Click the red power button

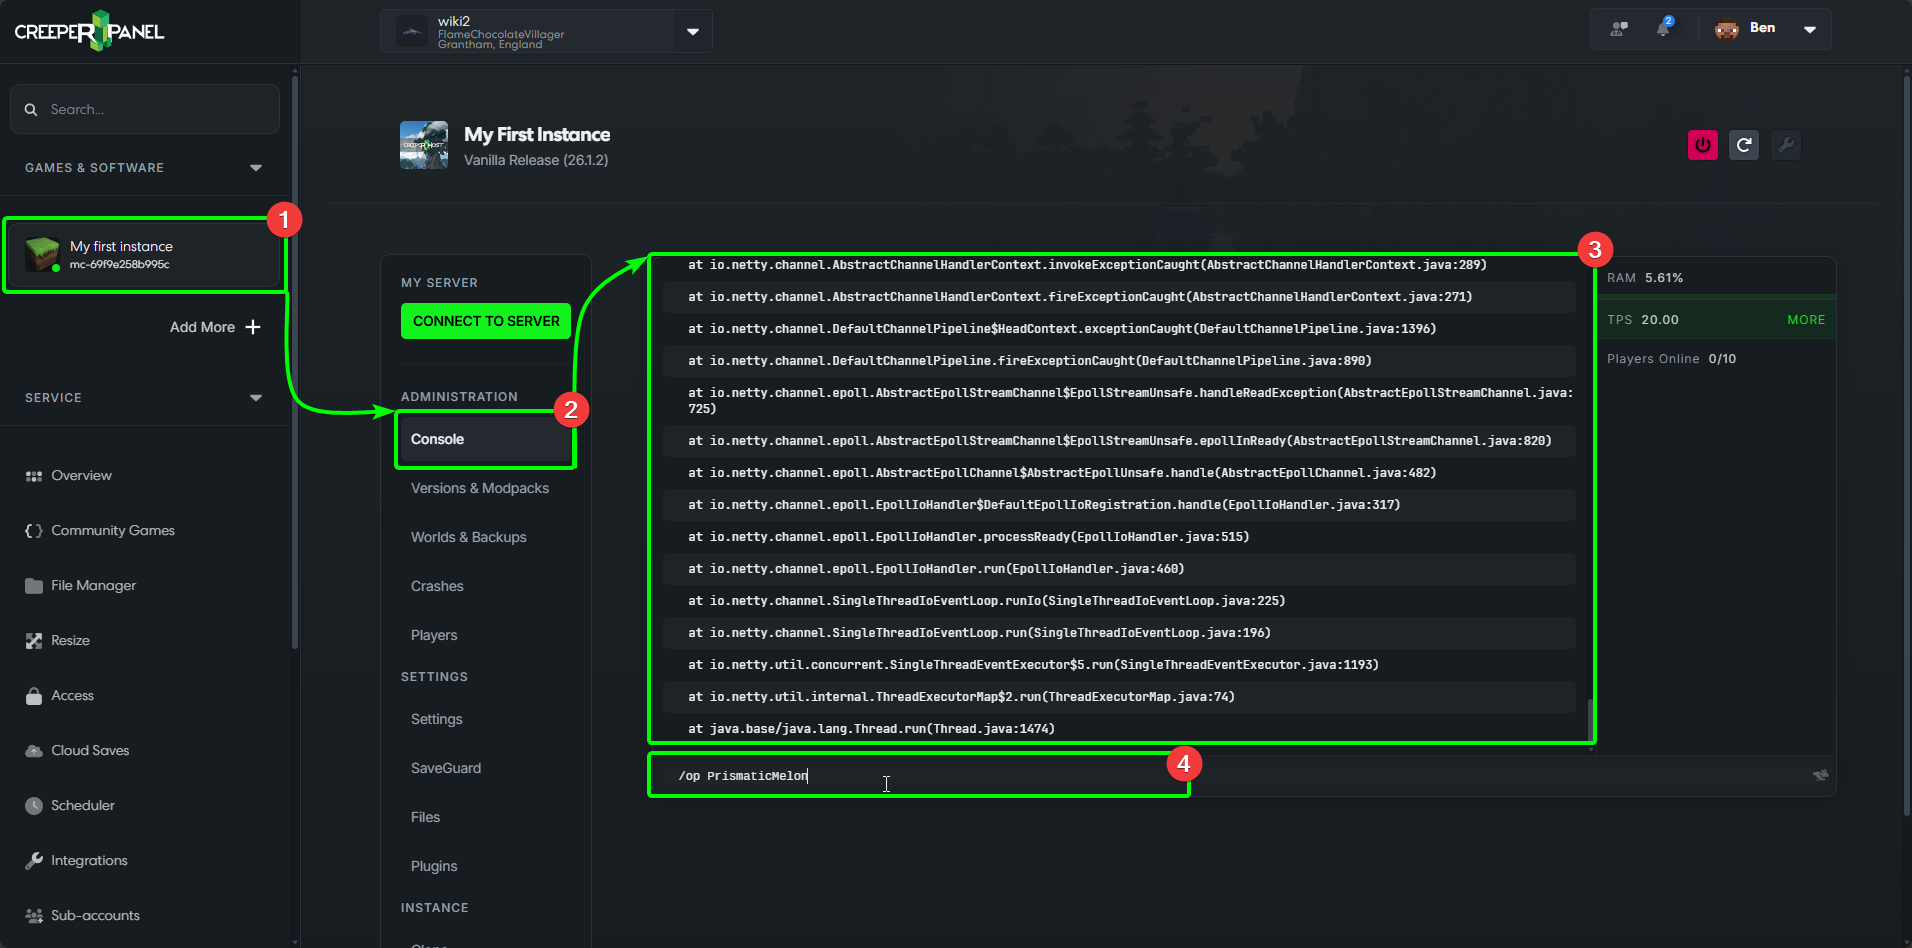click(x=1703, y=145)
